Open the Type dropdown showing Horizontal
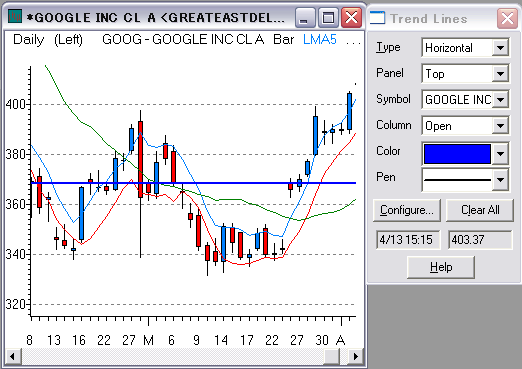Image resolution: width=522 pixels, height=369 pixels. [x=500, y=48]
